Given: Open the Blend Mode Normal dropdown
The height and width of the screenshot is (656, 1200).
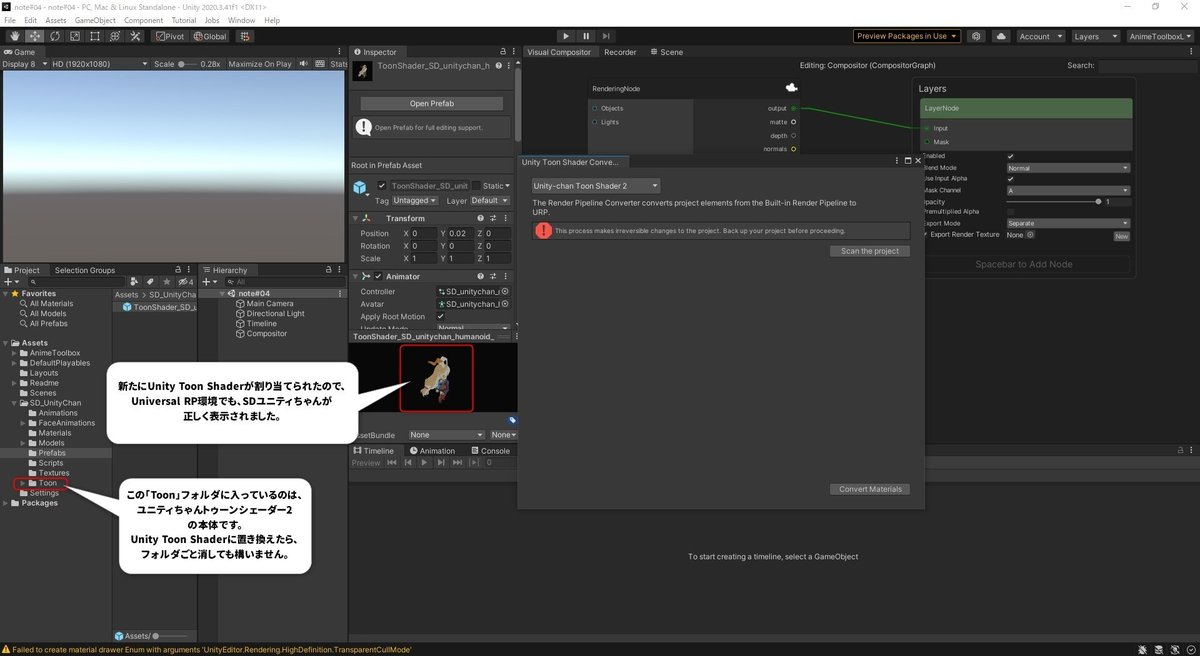Looking at the screenshot, I should (1068, 168).
